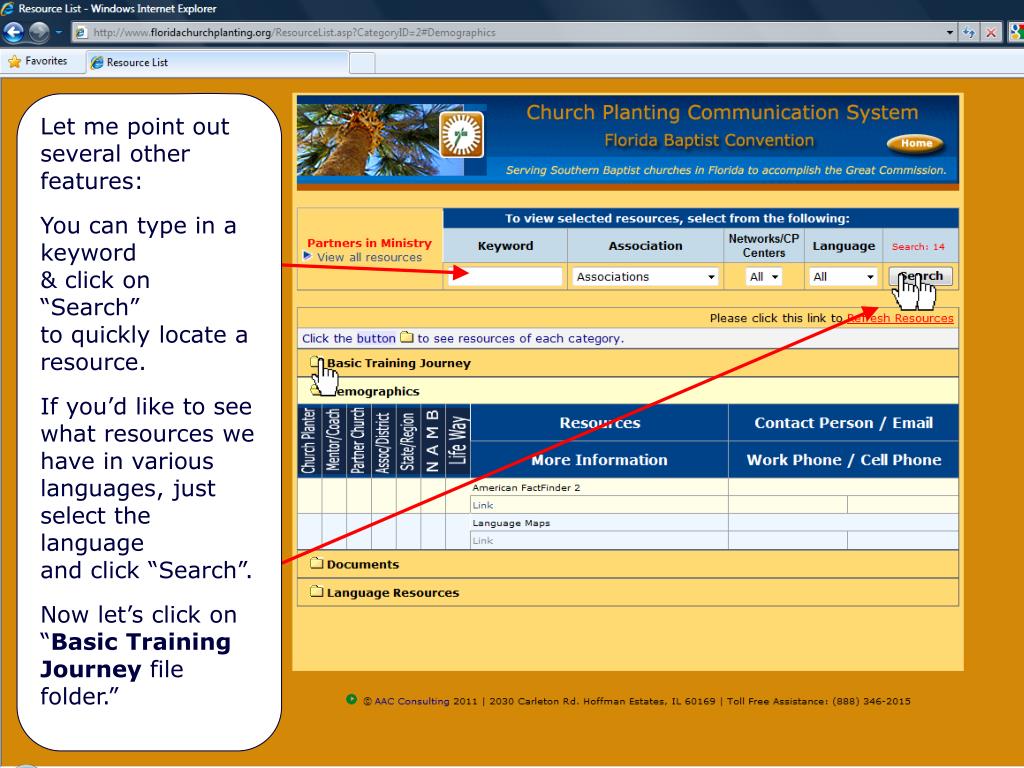
Task: Open the Language Resources folder icon
Action: (x=317, y=591)
